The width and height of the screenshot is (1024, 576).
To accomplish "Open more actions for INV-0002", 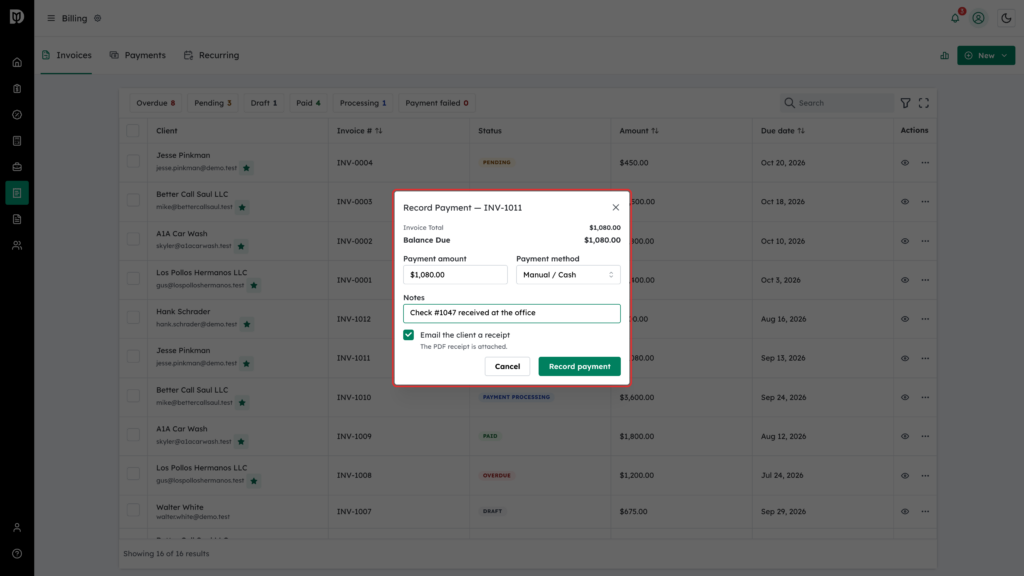I will 925,241.
